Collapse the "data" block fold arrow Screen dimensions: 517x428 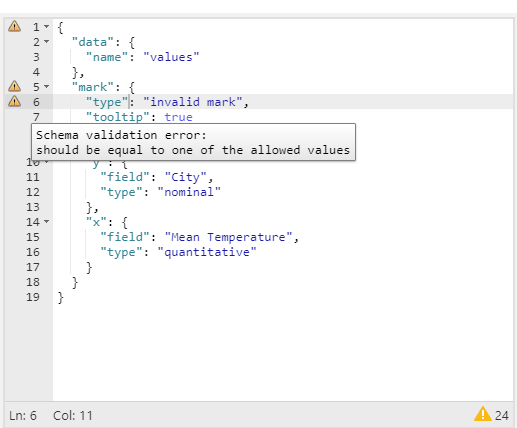tap(47, 41)
